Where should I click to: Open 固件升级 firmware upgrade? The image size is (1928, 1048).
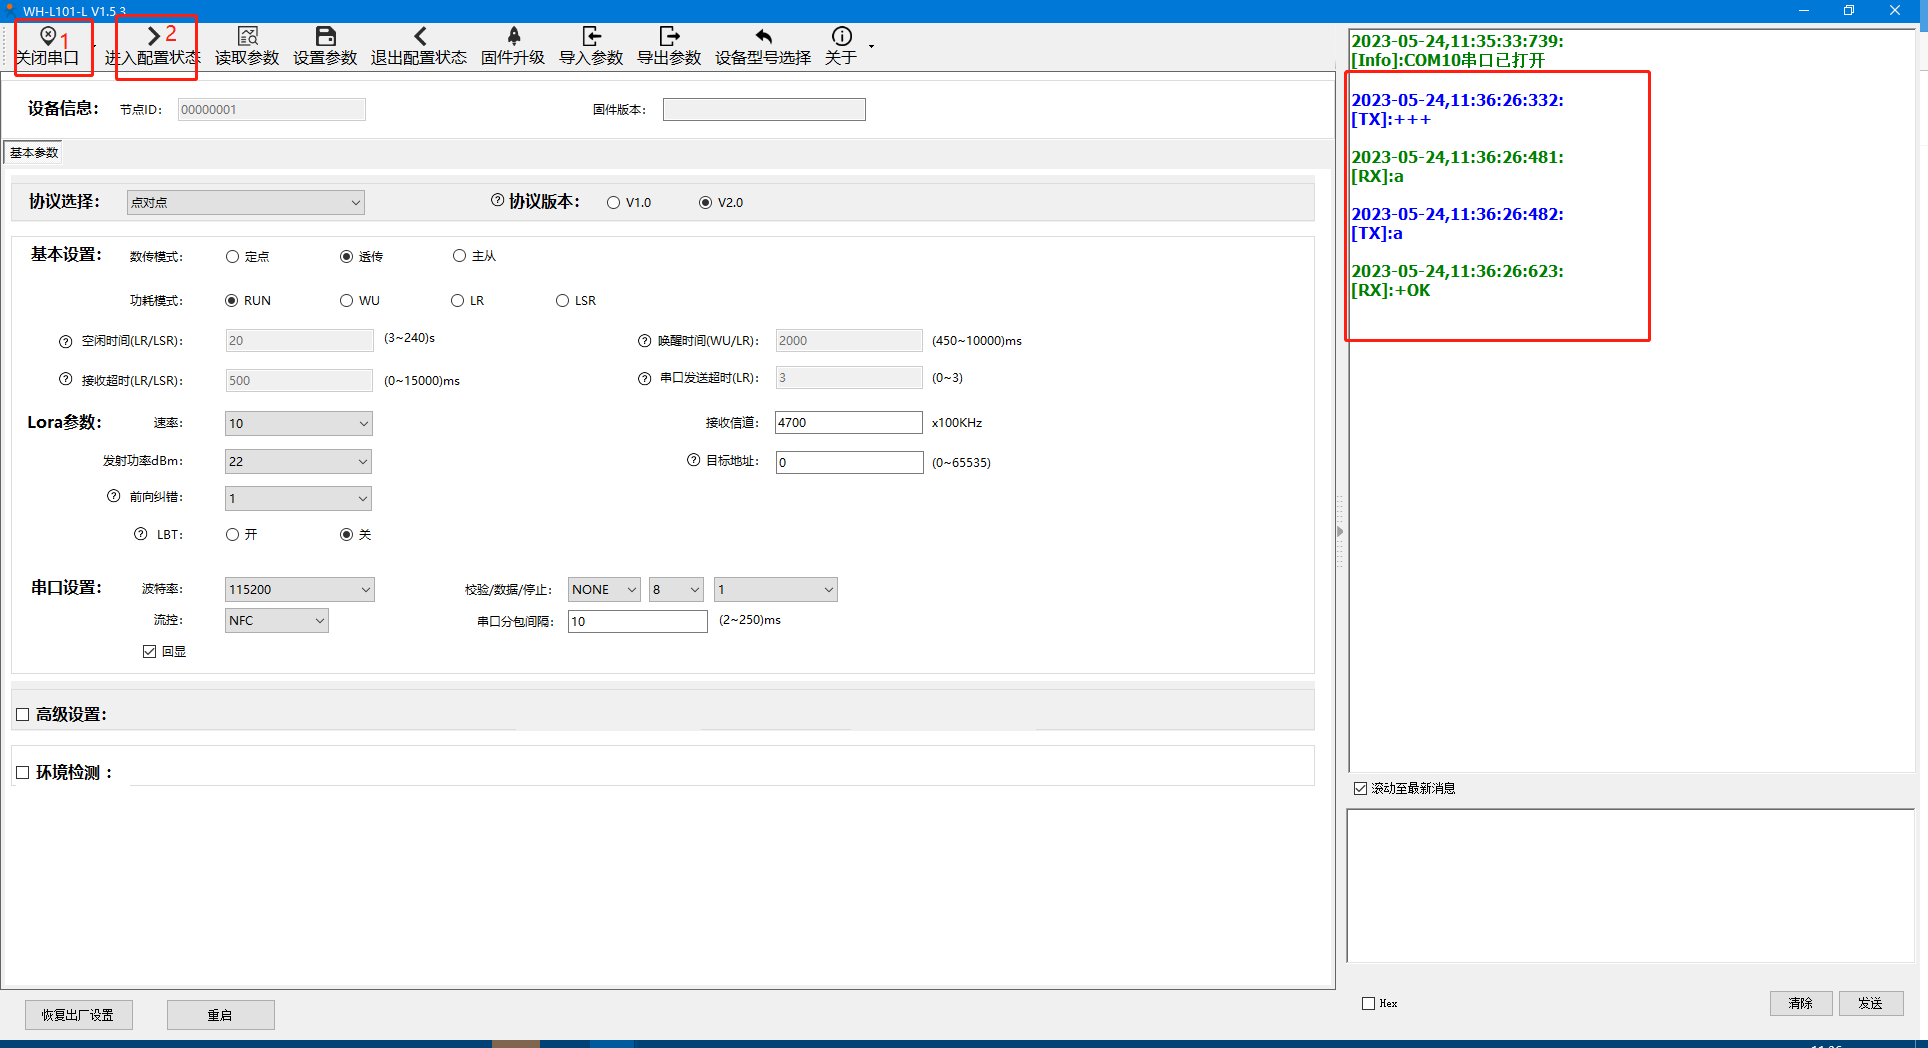pyautogui.click(x=513, y=37)
